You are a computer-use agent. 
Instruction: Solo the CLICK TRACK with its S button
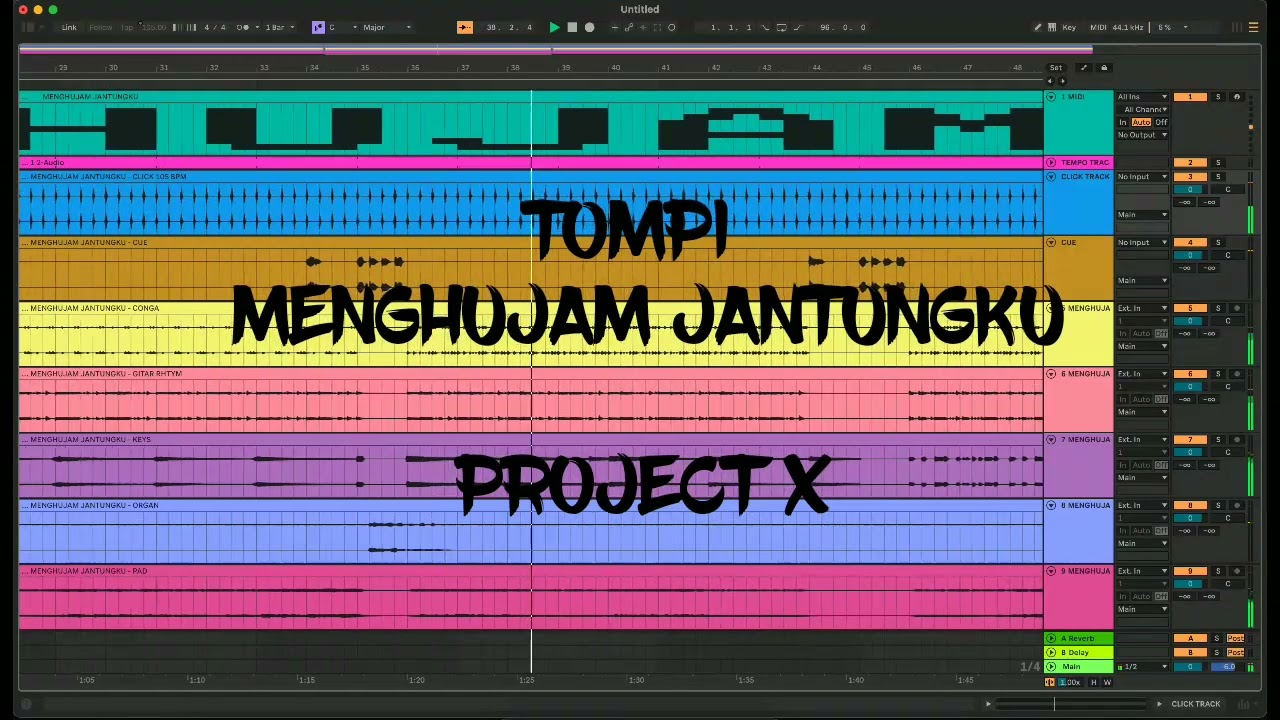(x=1218, y=176)
